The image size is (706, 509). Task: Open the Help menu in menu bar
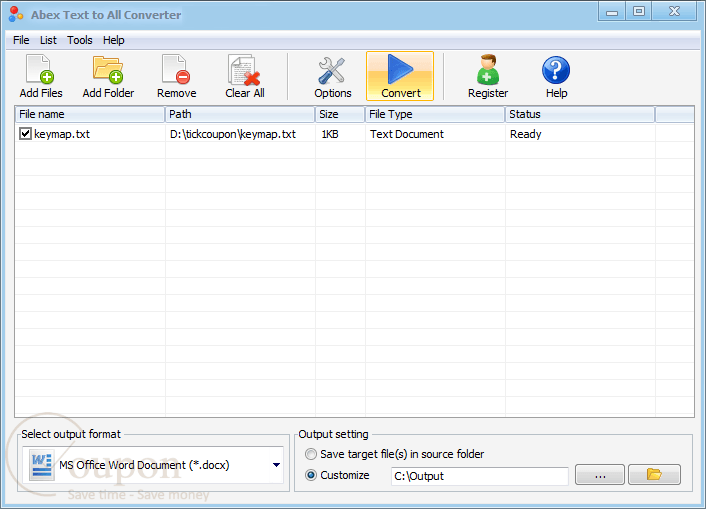113,40
